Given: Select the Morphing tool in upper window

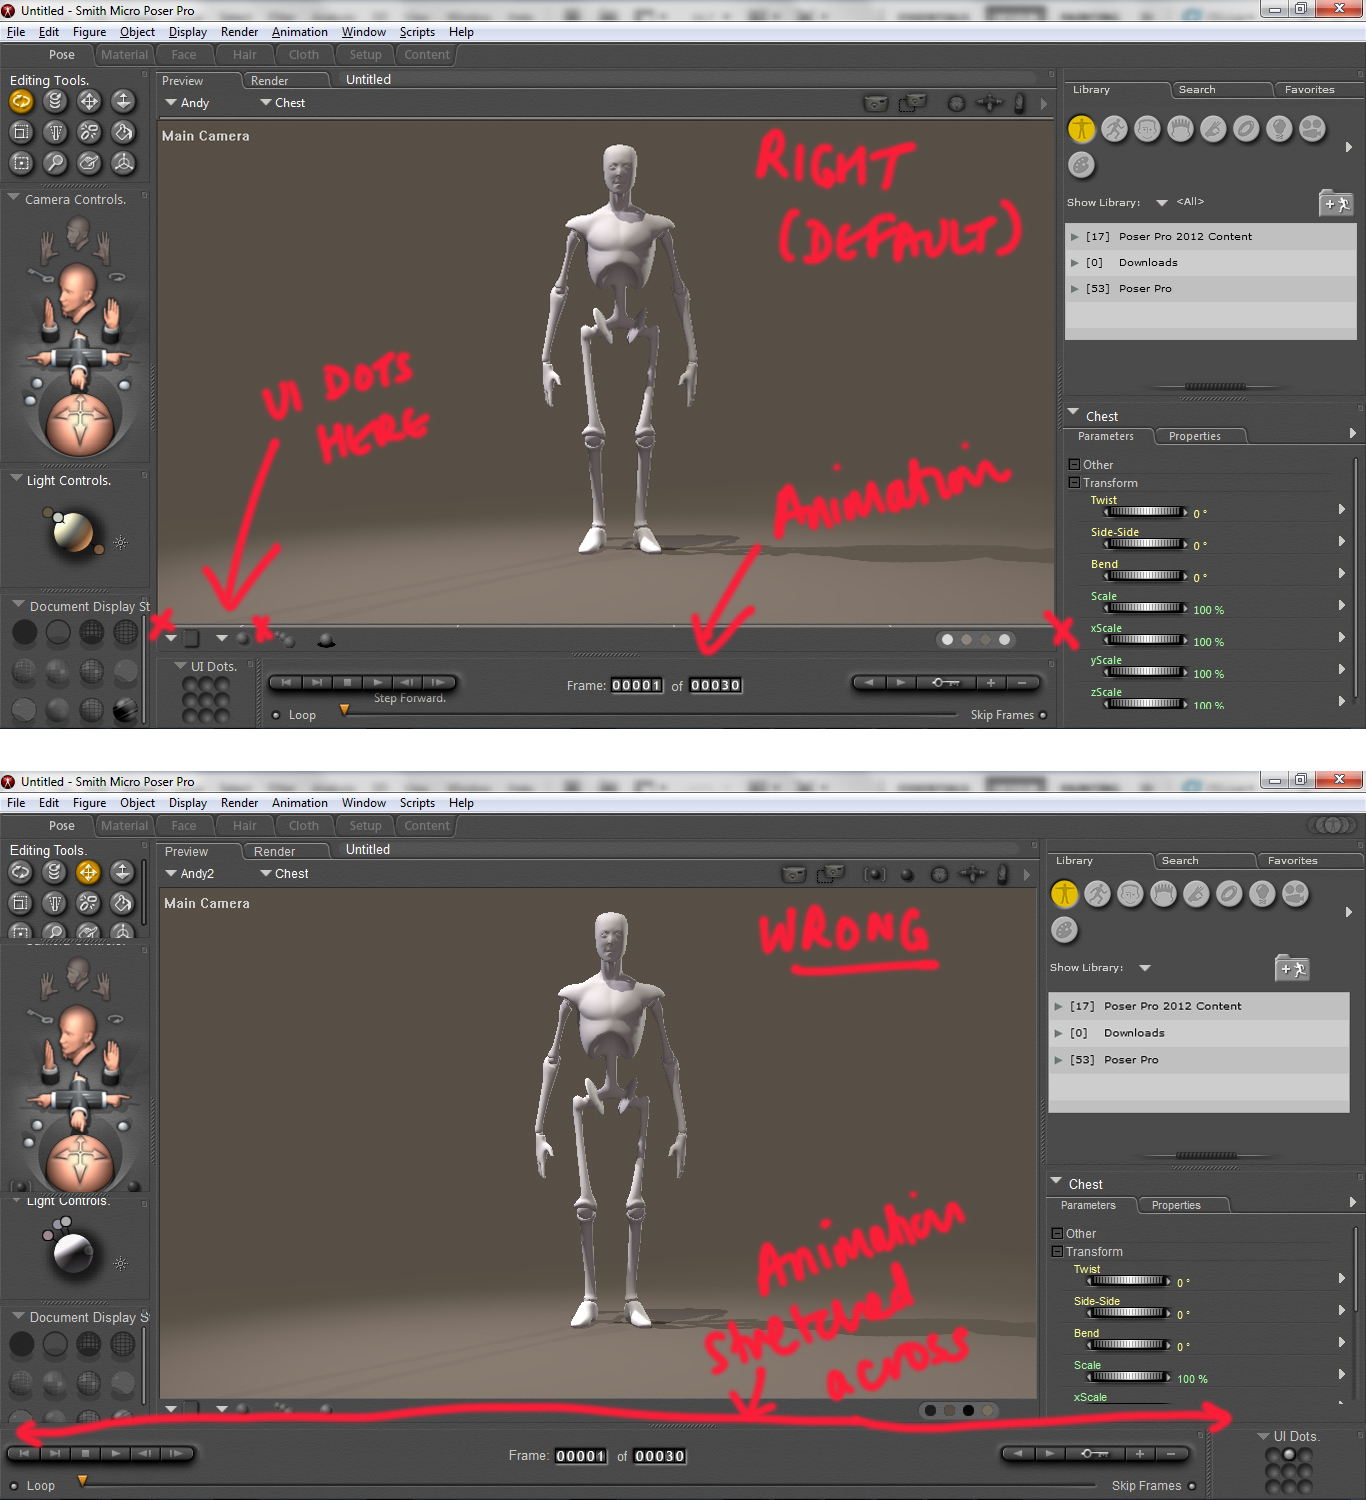Looking at the screenshot, I should pos(89,162).
